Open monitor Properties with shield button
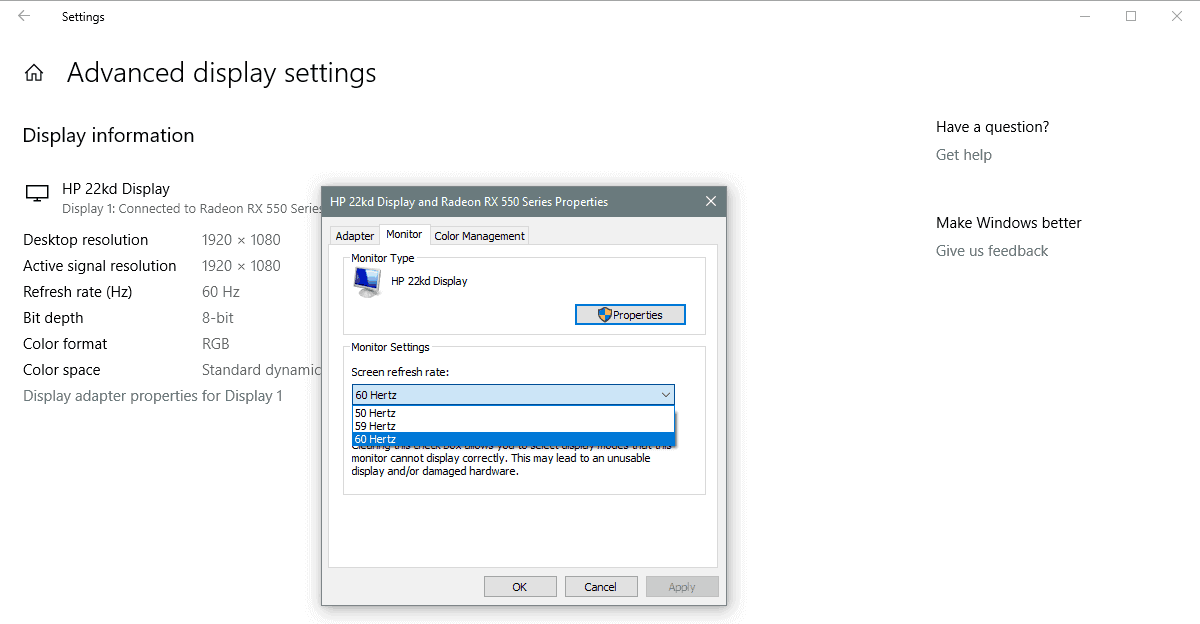The image size is (1200, 624). tap(630, 315)
